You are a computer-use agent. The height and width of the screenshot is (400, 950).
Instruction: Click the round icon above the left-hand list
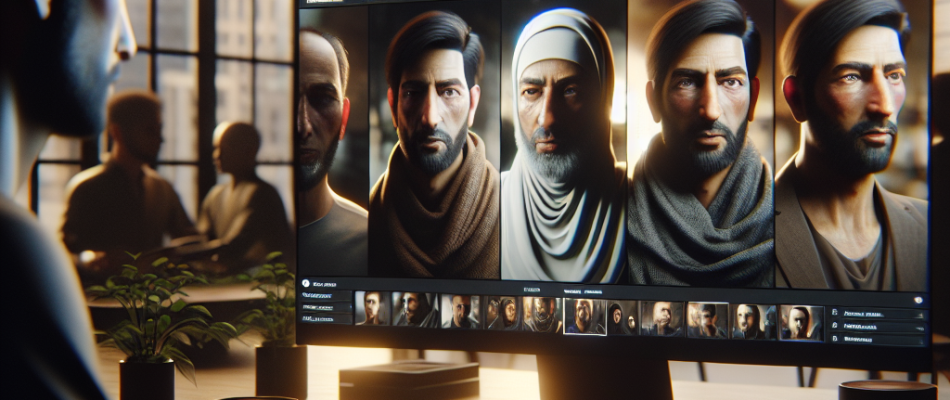point(305,283)
